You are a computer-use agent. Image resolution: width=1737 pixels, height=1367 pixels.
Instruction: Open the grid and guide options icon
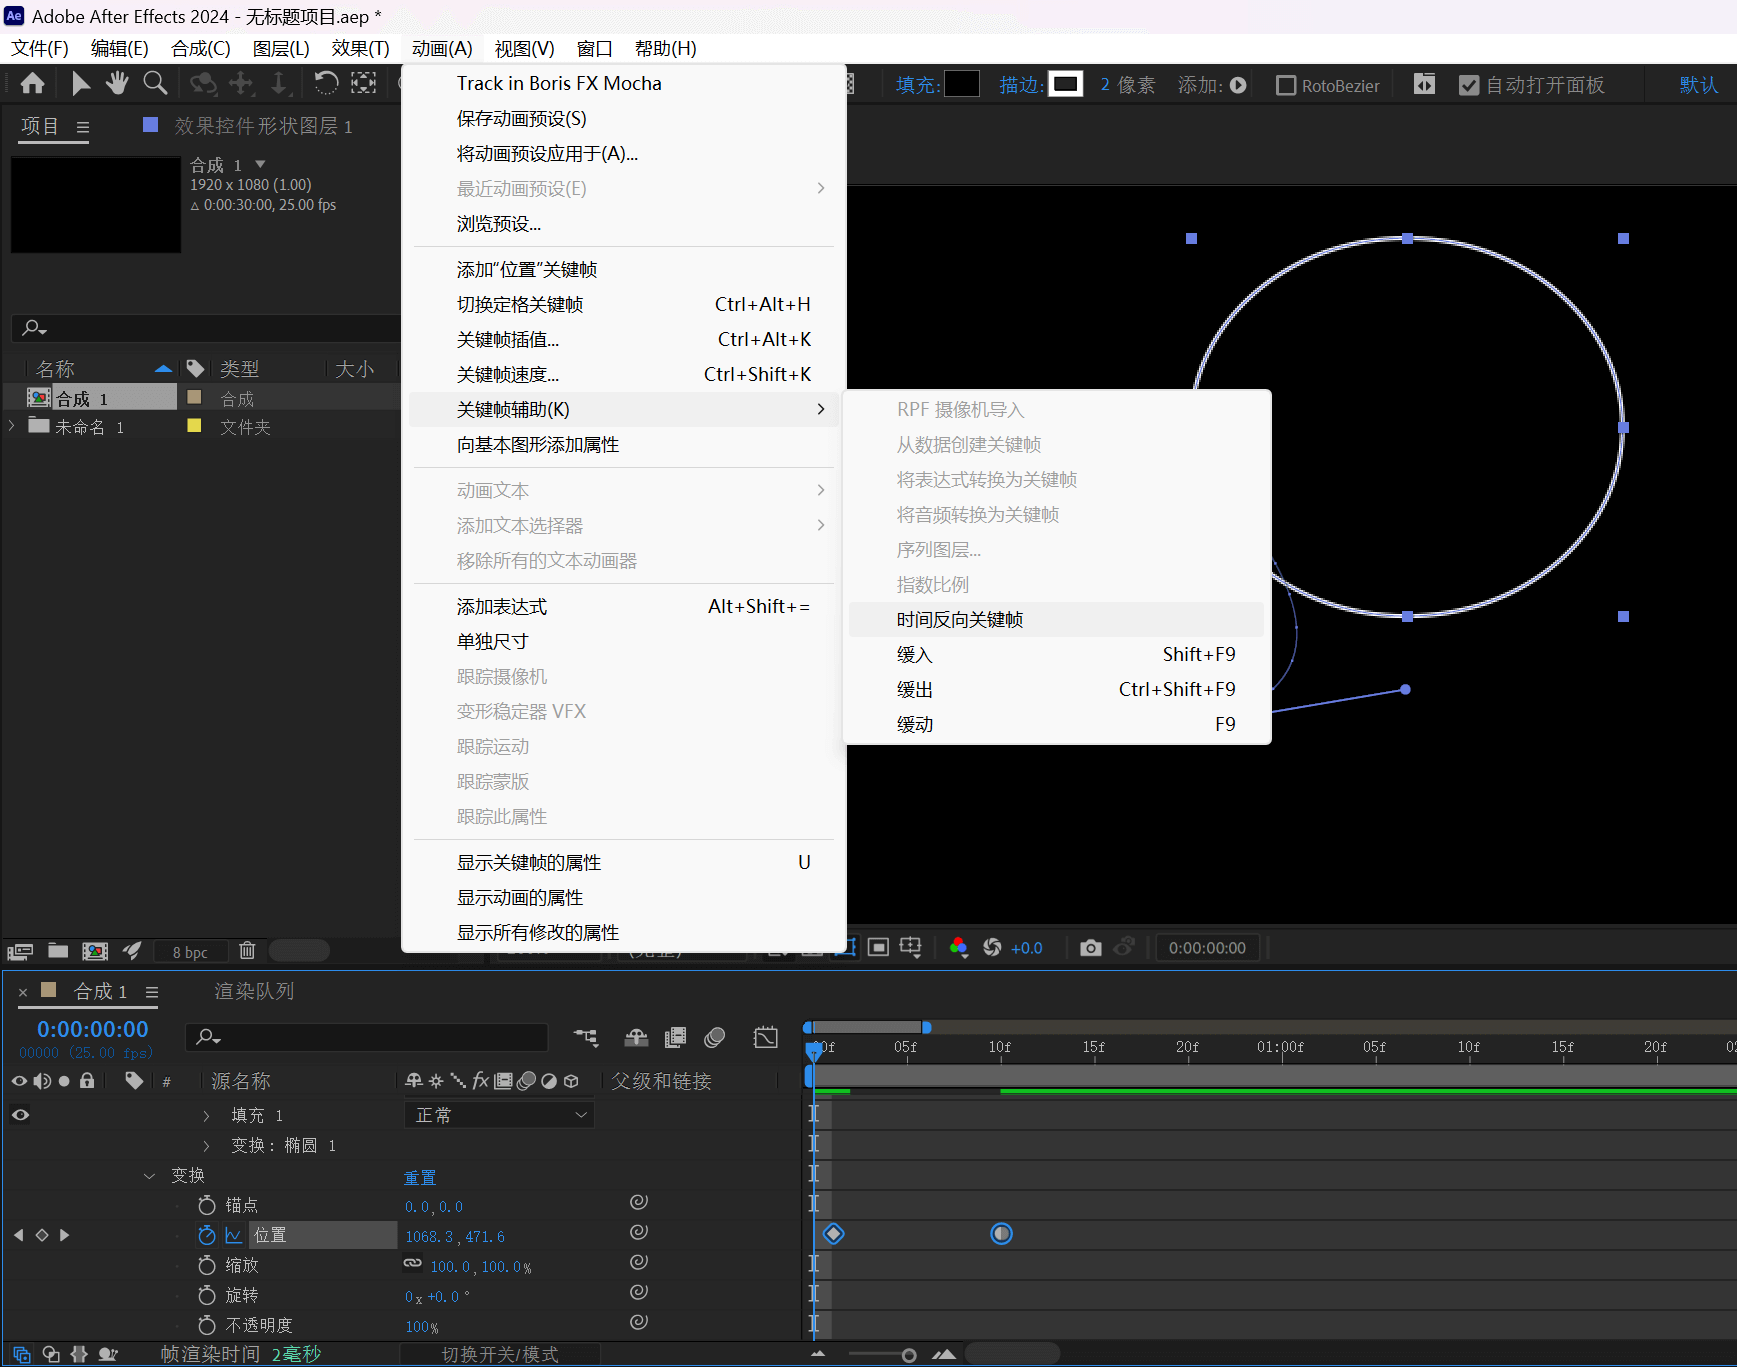click(x=911, y=948)
